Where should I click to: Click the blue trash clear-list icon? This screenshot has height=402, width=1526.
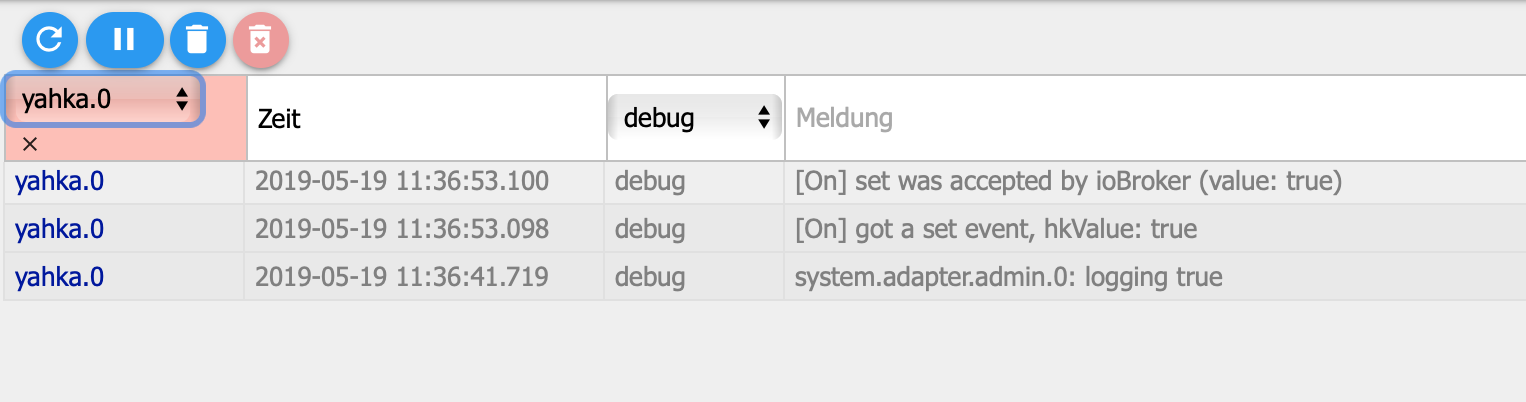point(197,40)
